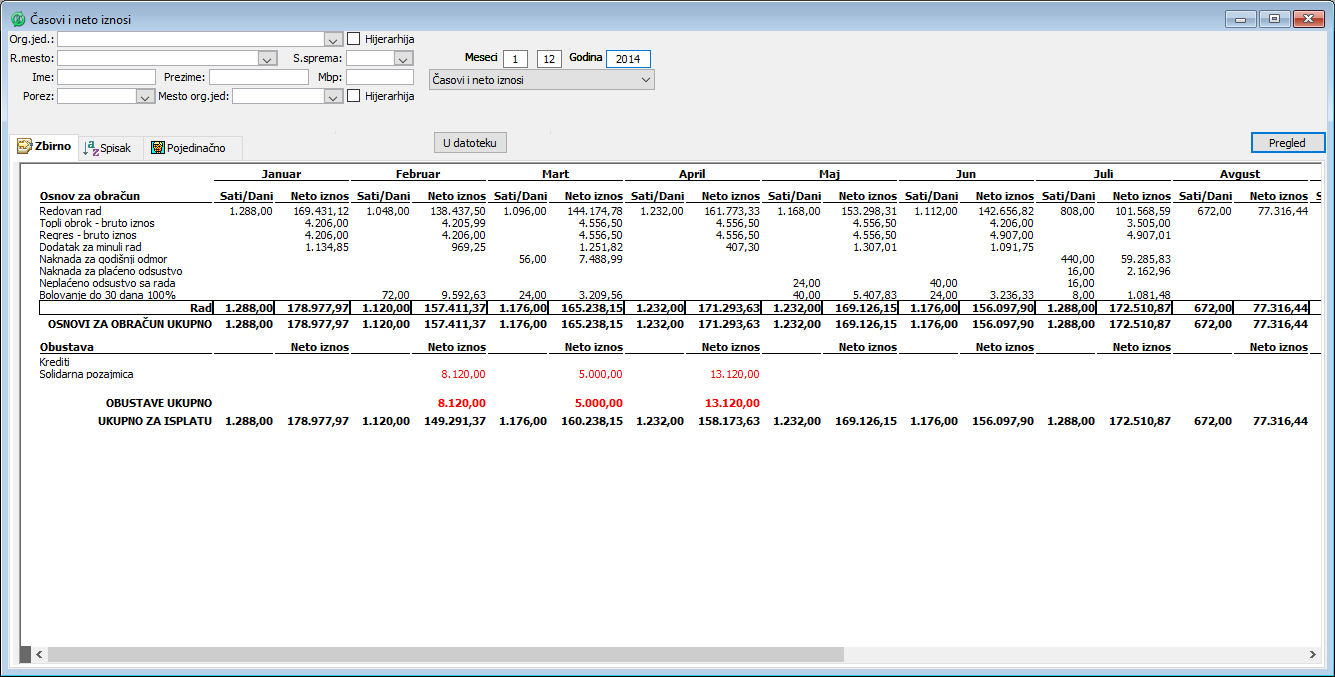Tick Hijerarhija checkbox beside Mesto org.jed
The height and width of the screenshot is (677, 1335).
point(354,96)
